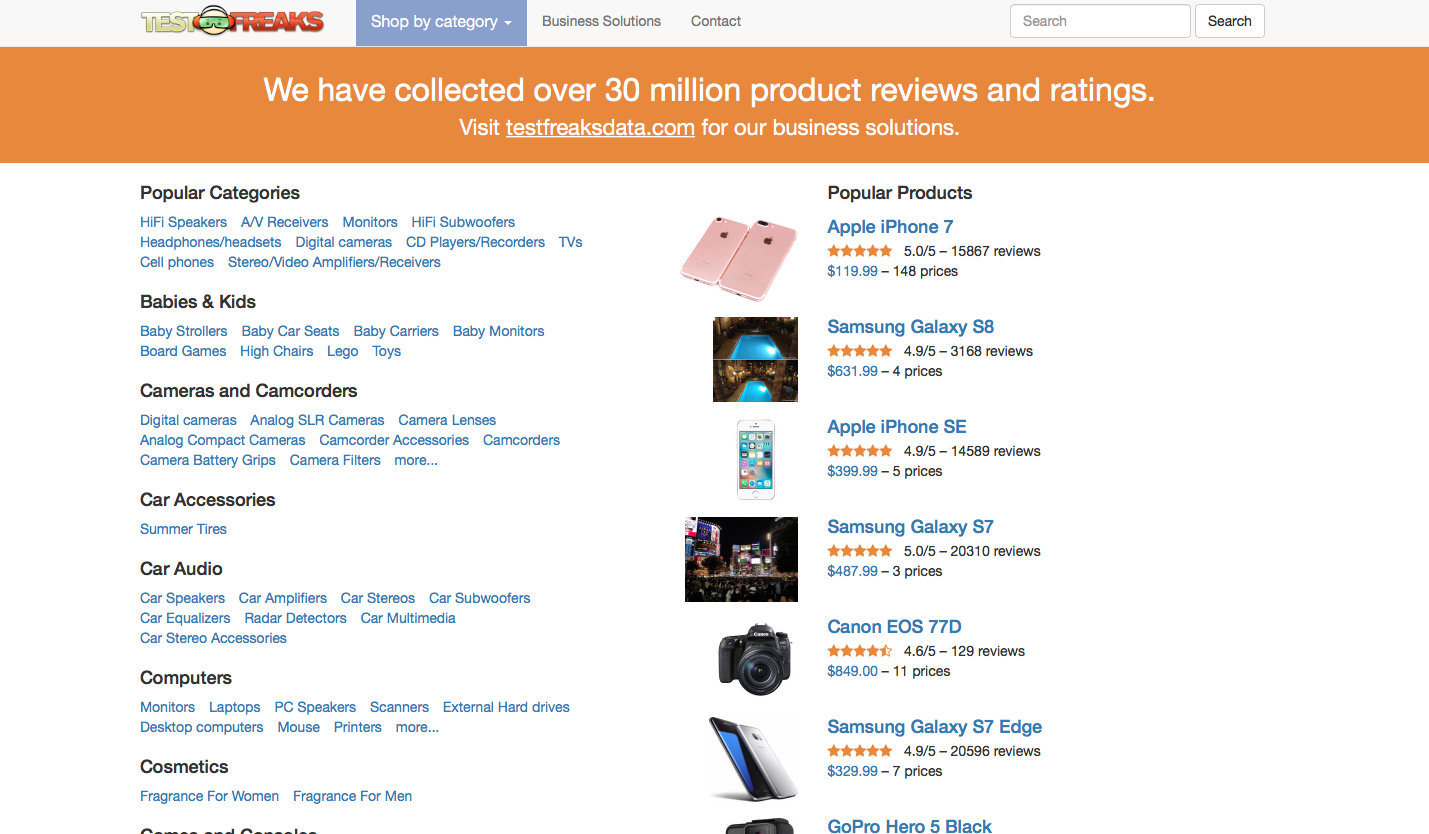Go to the Contact page
1429x834 pixels.
(x=716, y=21)
